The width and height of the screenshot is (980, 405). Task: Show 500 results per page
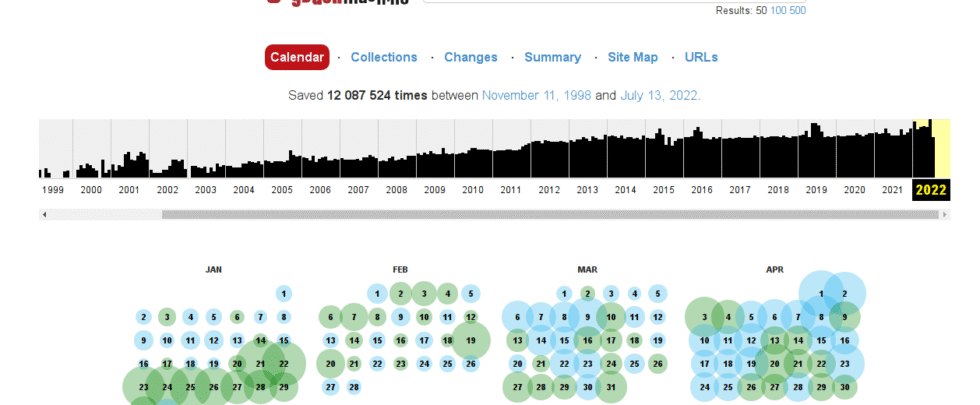pyautogui.click(x=797, y=10)
